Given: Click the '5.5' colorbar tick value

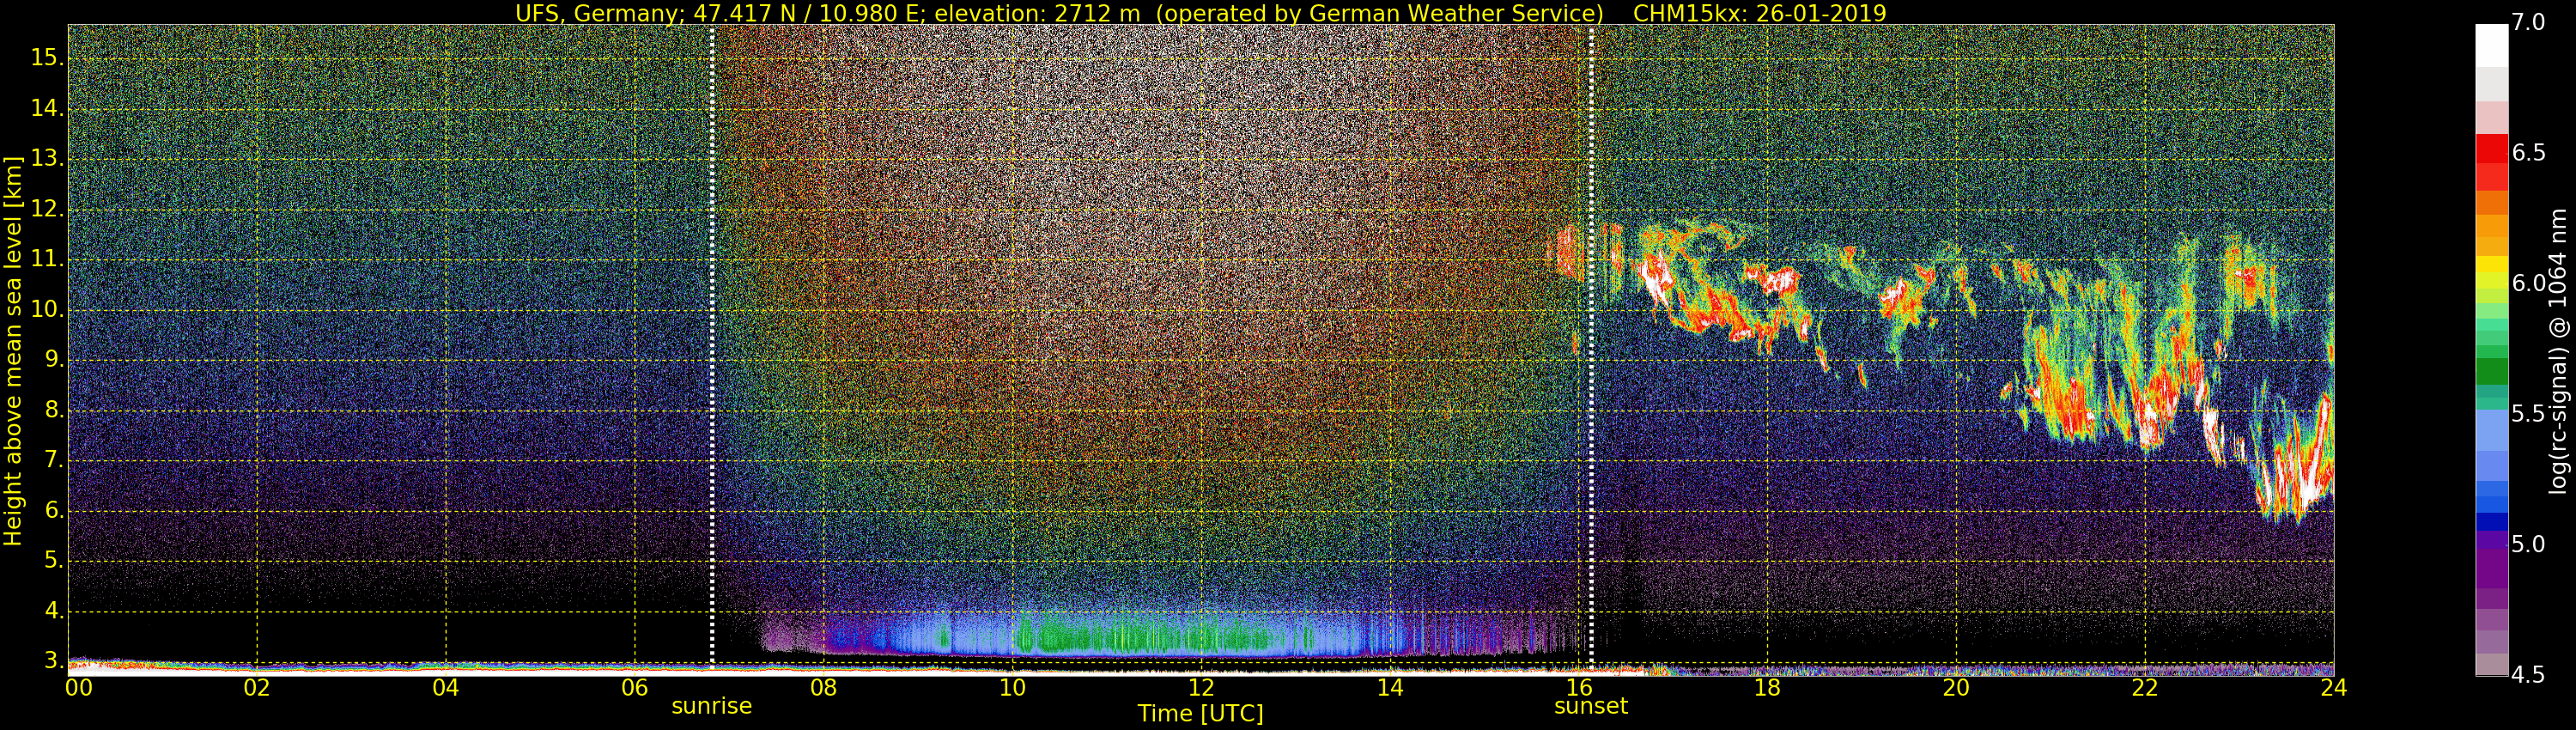Looking at the screenshot, I should click(x=2529, y=413).
